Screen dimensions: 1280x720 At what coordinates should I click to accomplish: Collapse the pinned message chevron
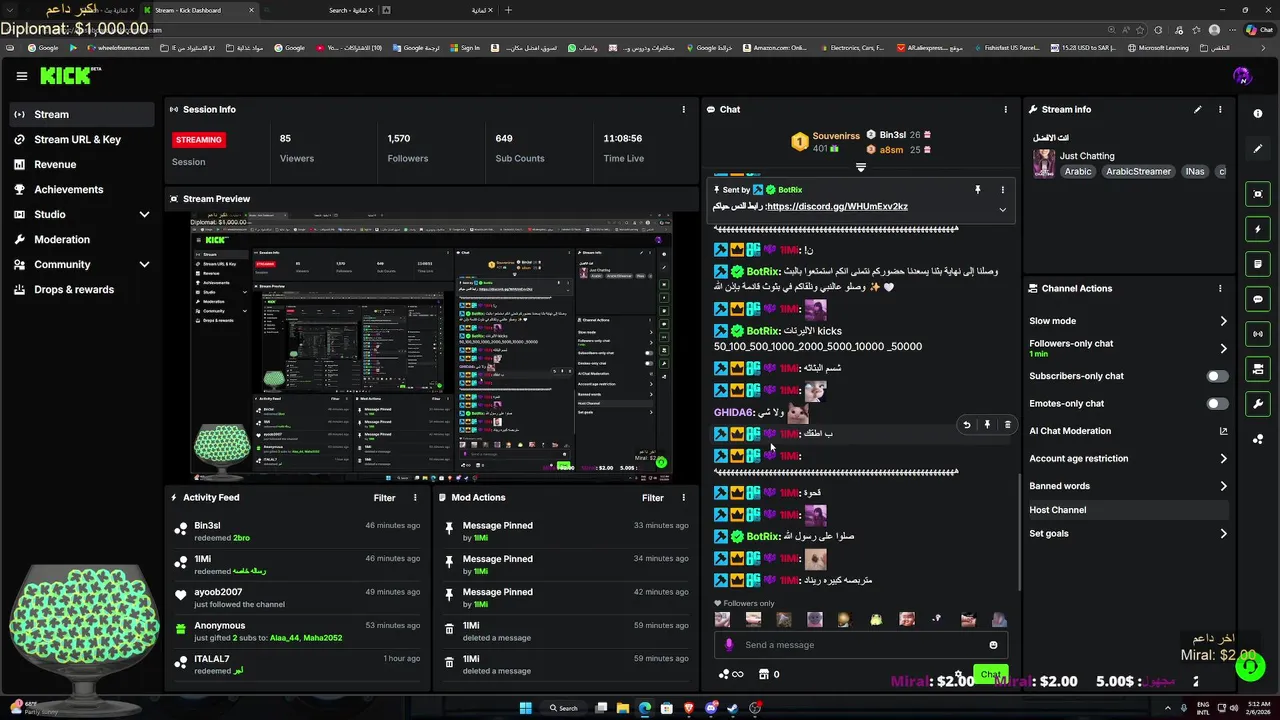coord(1003,209)
